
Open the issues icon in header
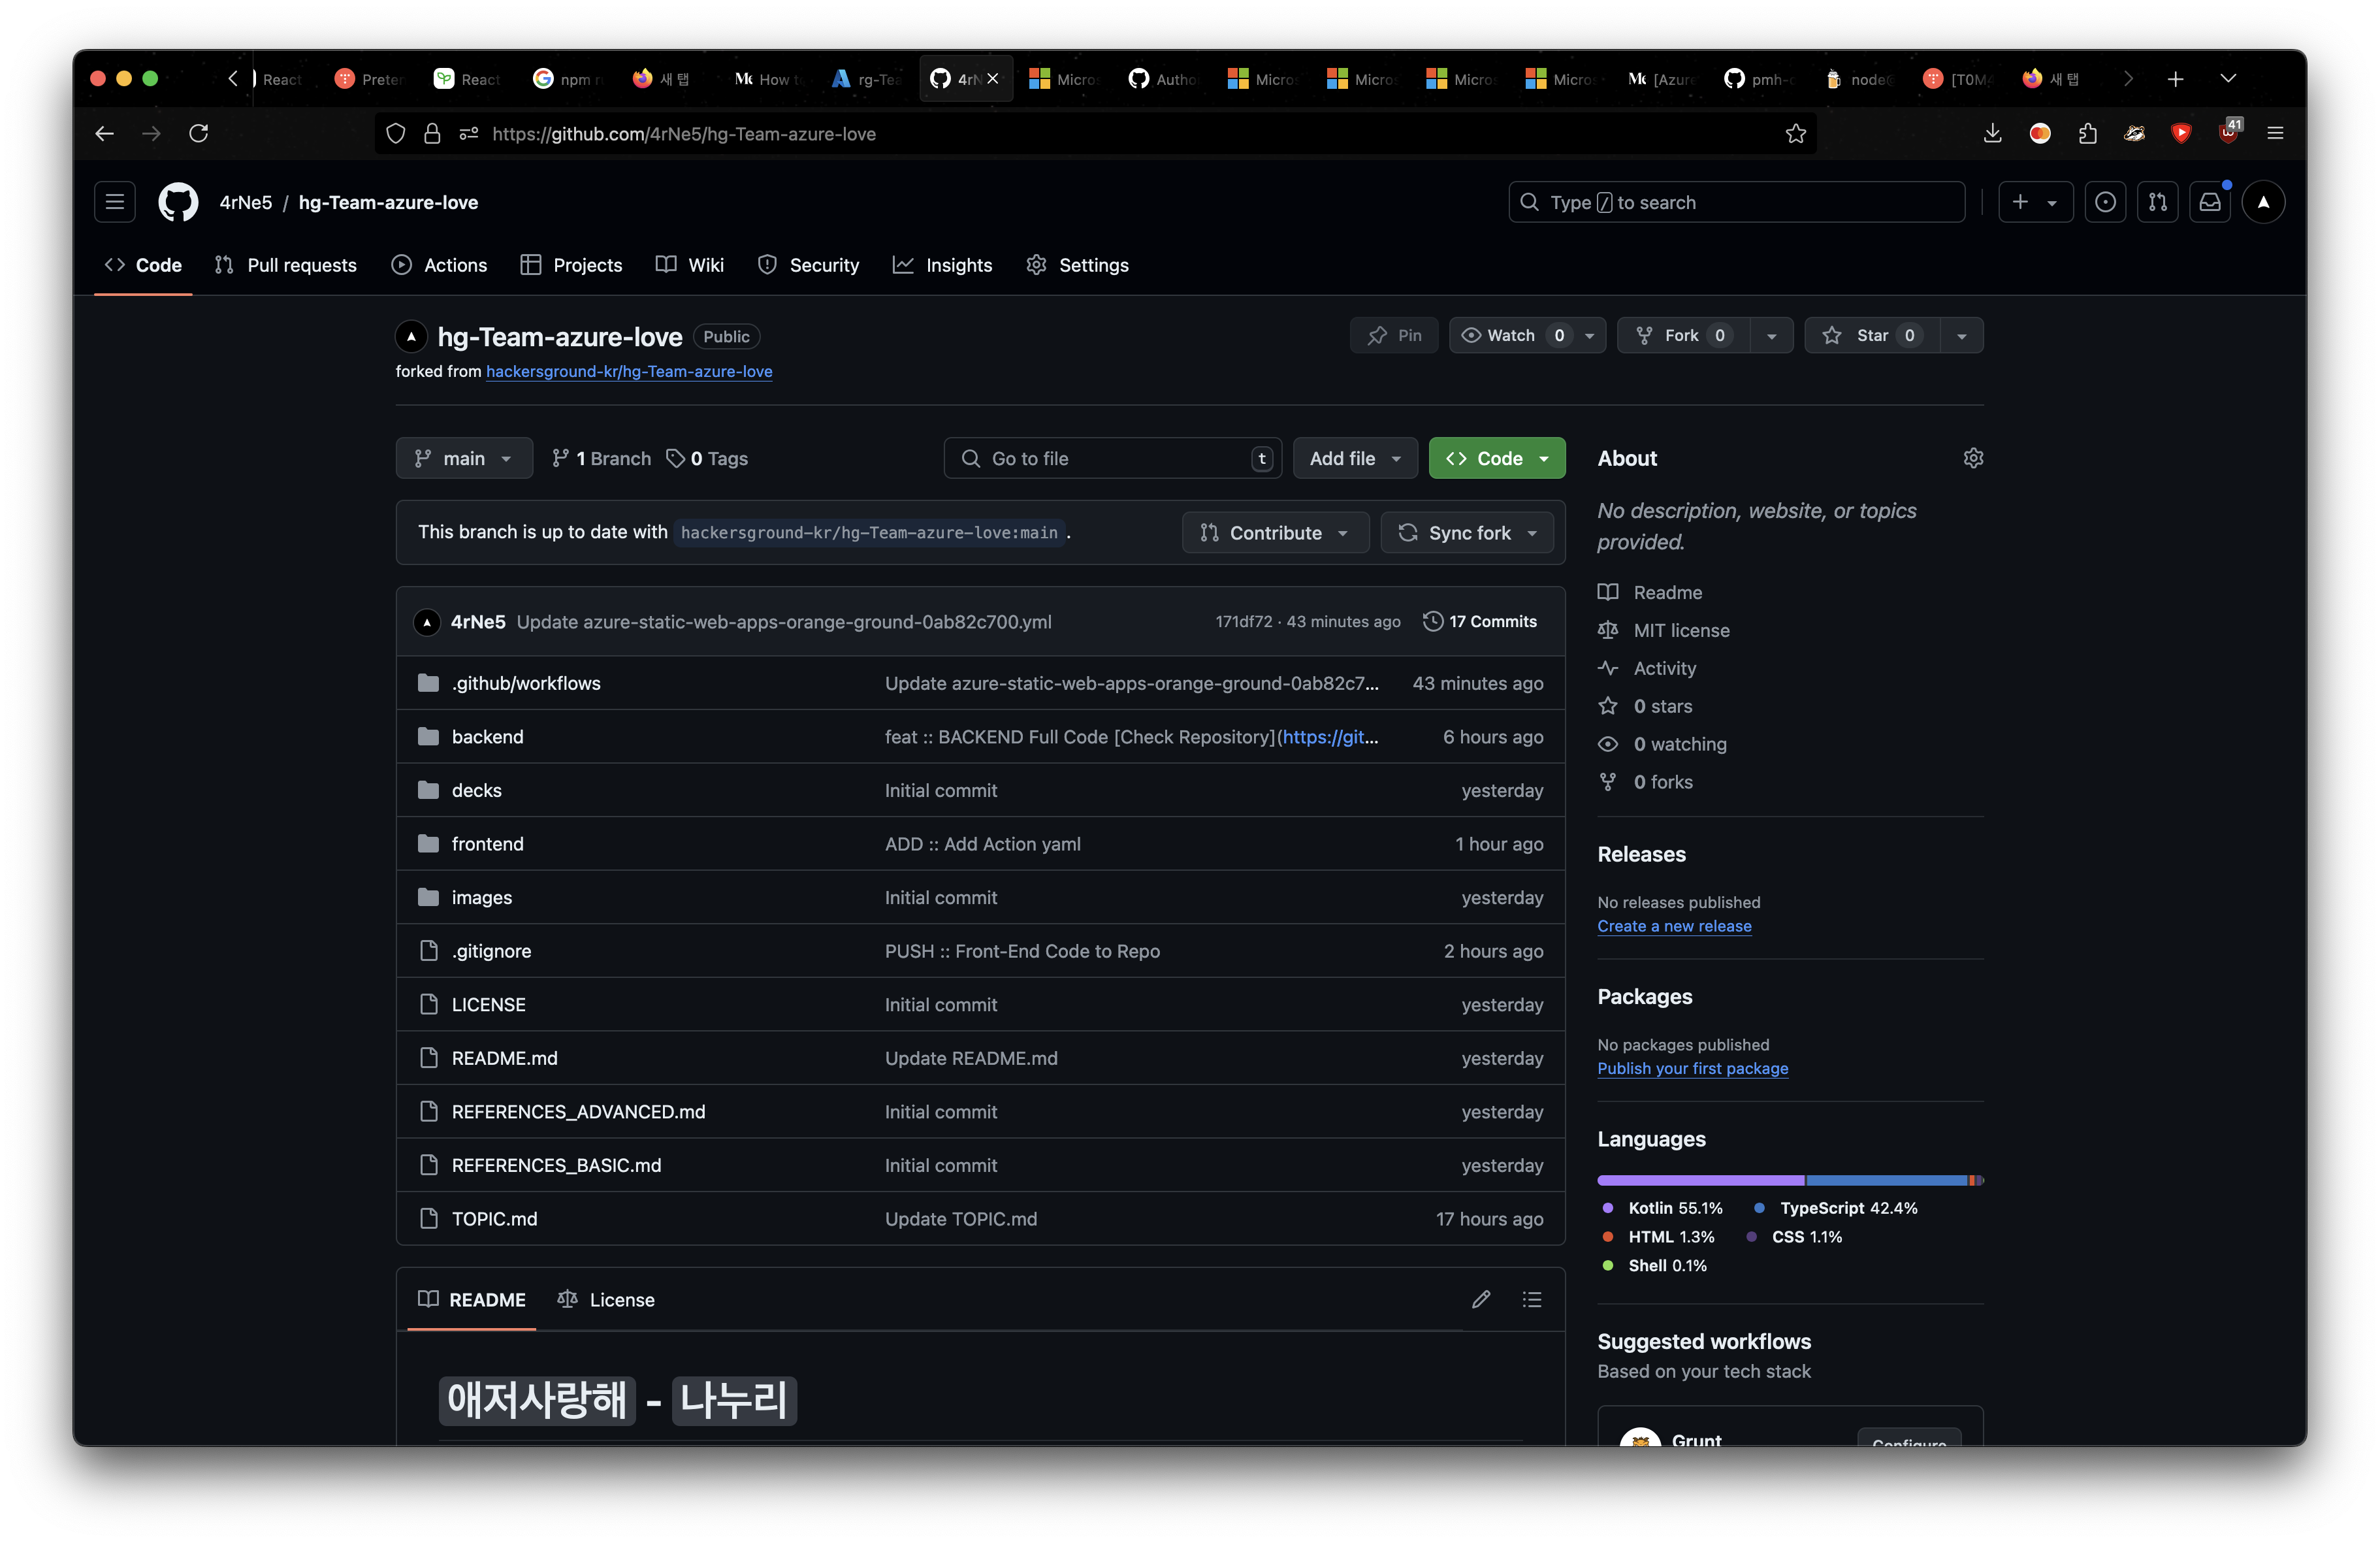point(2105,202)
